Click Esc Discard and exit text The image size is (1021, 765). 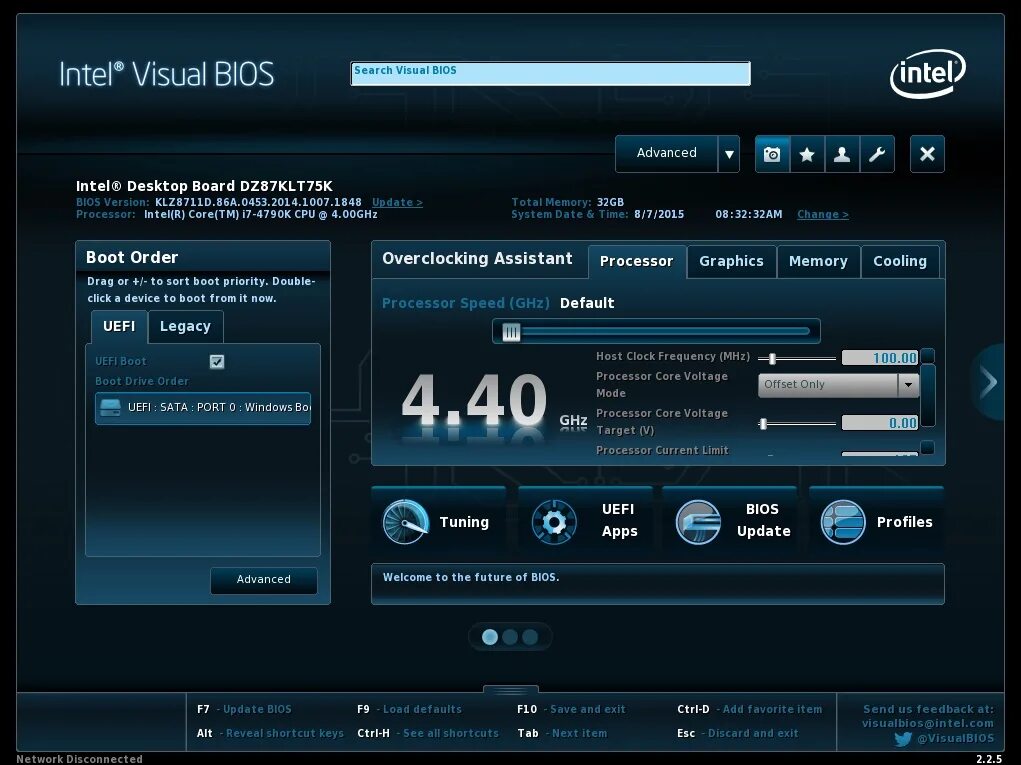pos(738,734)
